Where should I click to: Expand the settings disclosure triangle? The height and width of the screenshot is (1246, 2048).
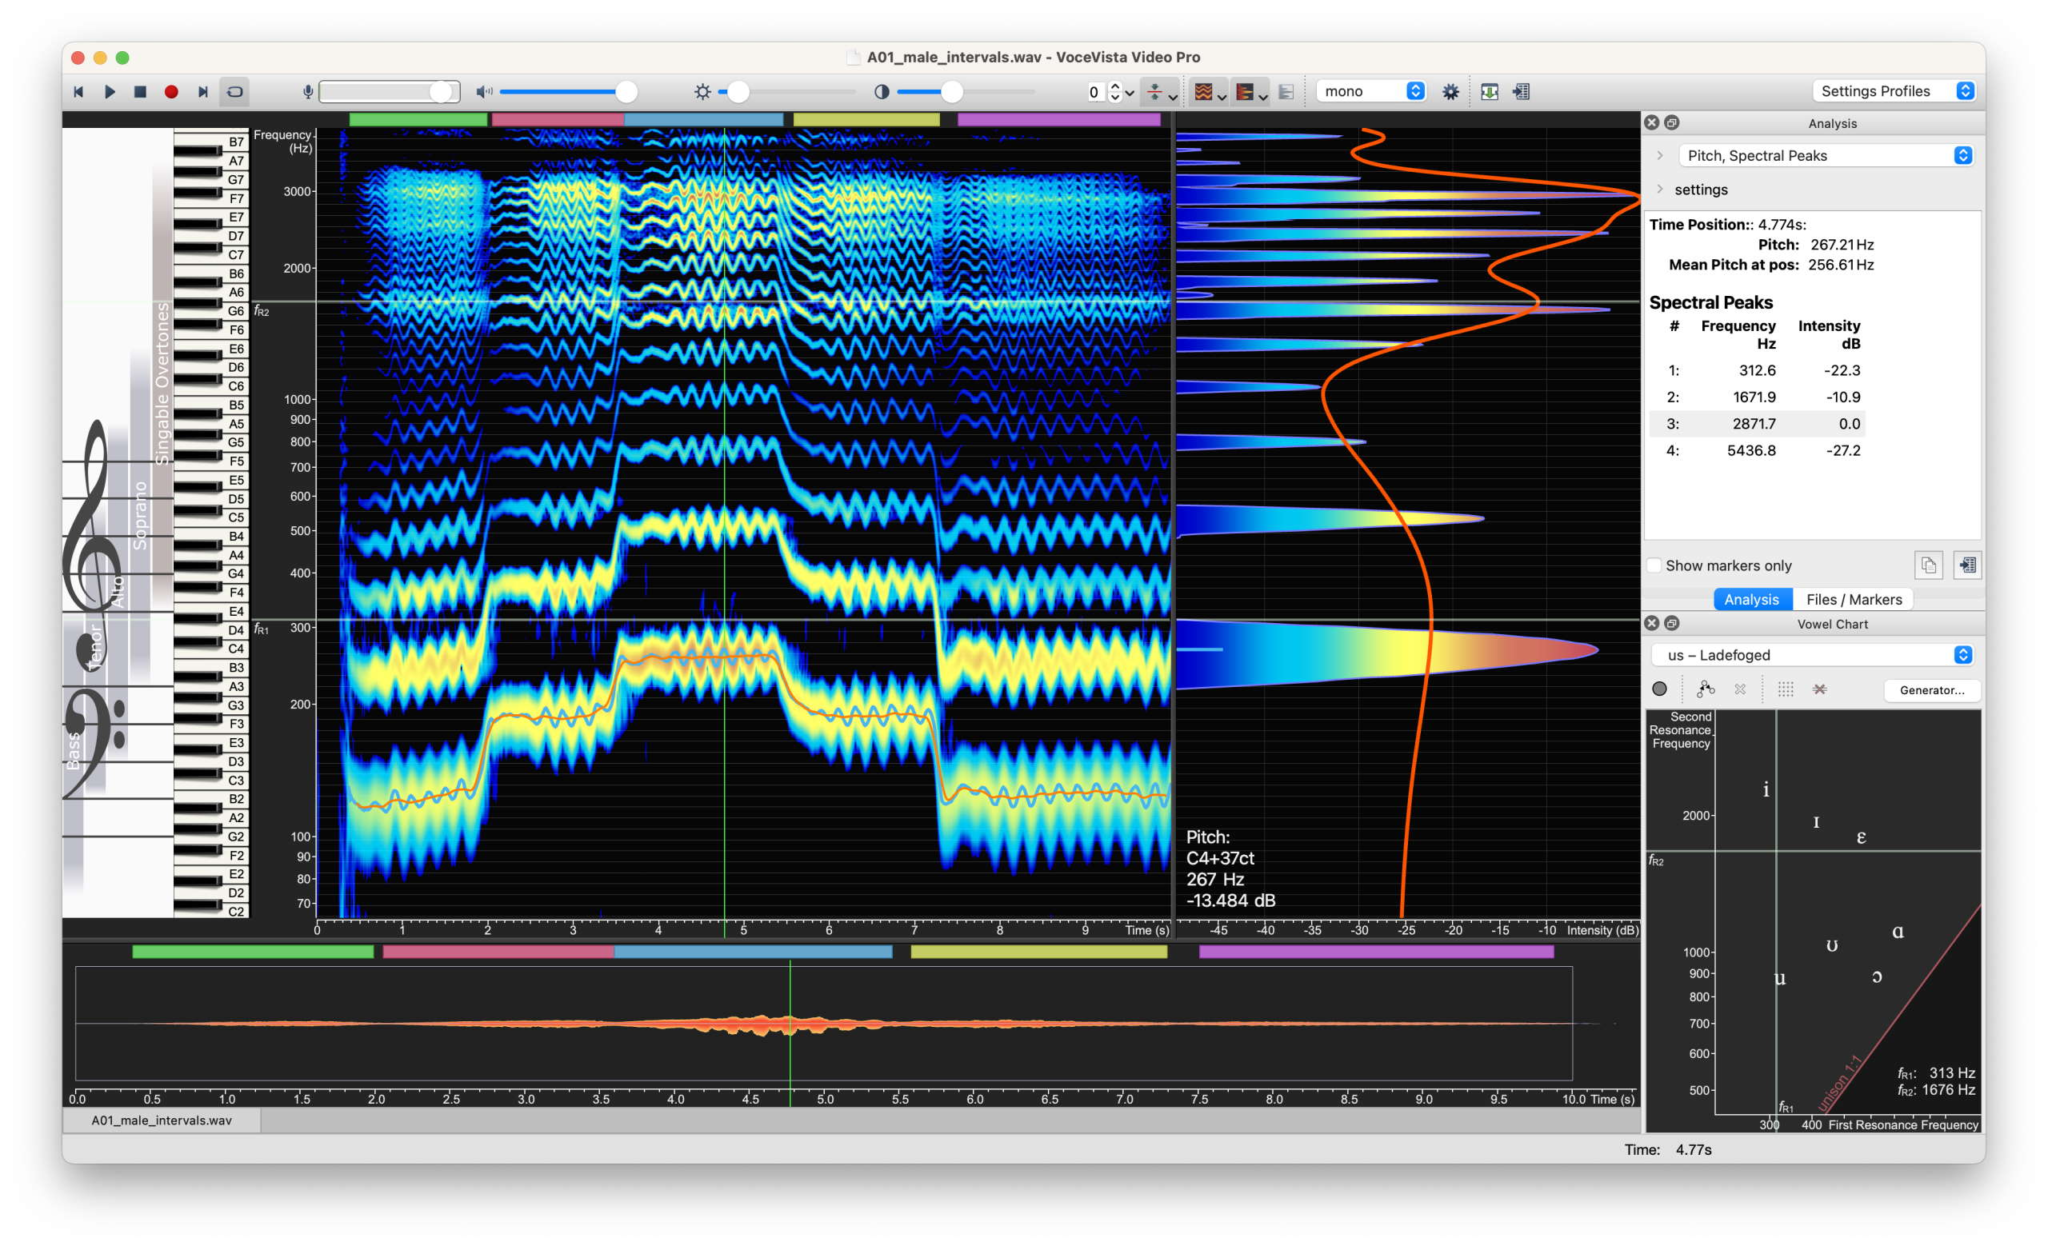[x=1660, y=189]
